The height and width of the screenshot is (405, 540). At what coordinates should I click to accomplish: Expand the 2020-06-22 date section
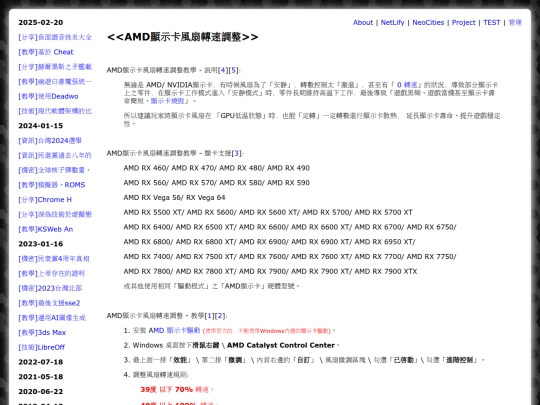[x=41, y=392]
